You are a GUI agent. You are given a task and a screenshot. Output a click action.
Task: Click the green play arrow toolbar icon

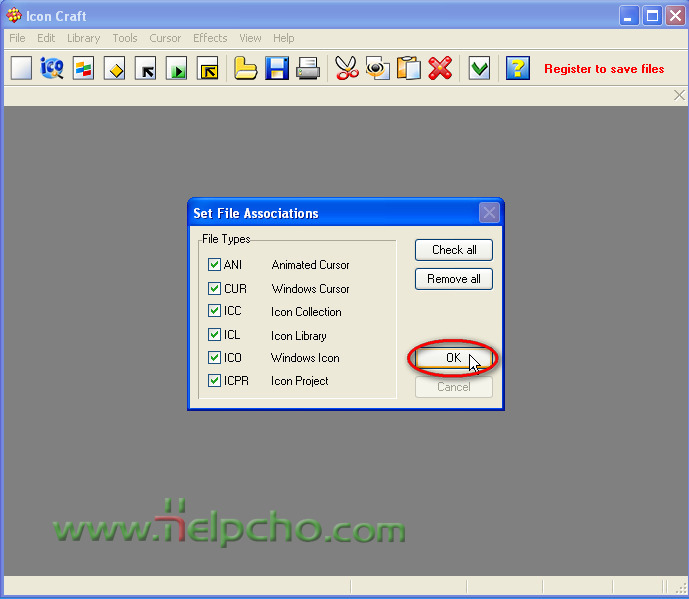[x=177, y=69]
